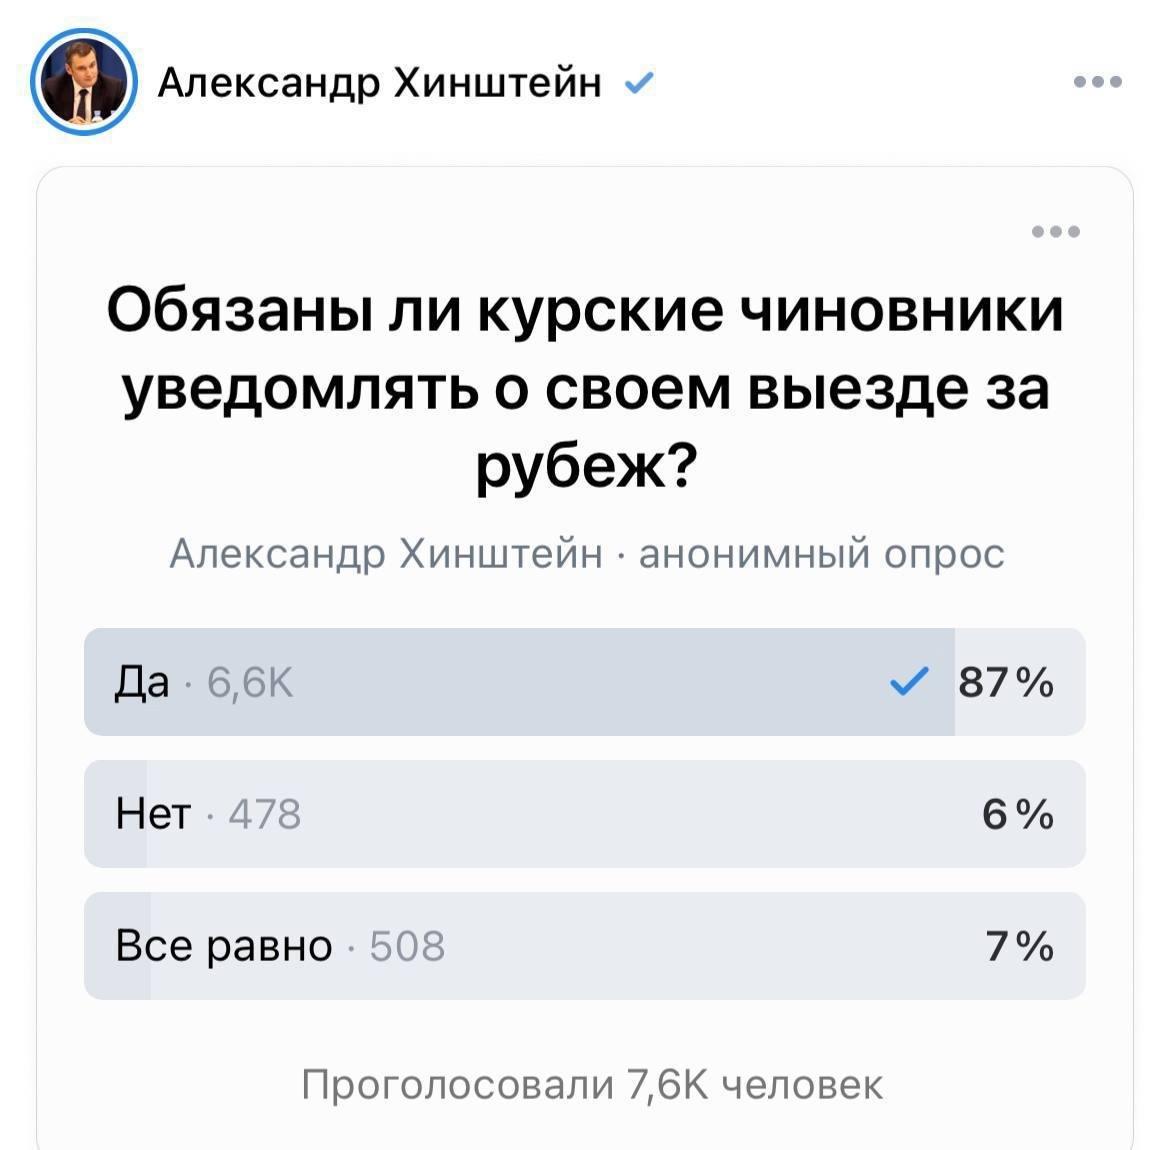Screen dimensions: 1170x1150
Task: Open the voters list via Проголосовали 7,6К человек
Action: point(585,1082)
